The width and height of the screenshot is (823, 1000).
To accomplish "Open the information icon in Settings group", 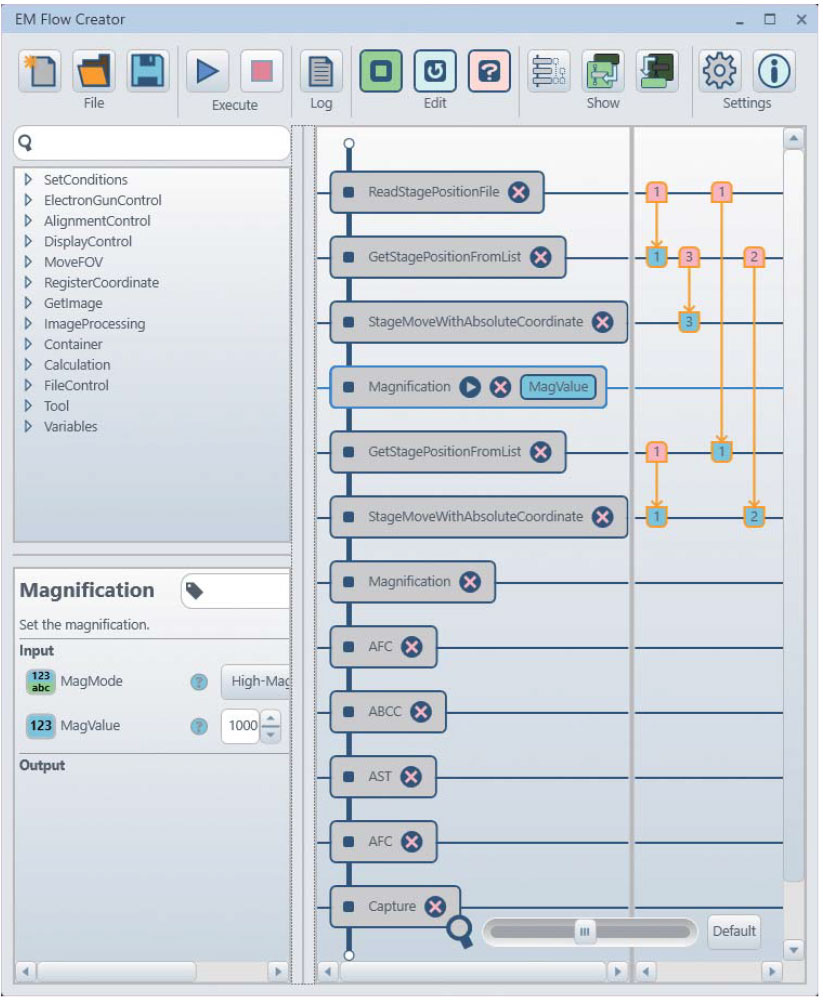I will tap(773, 71).
